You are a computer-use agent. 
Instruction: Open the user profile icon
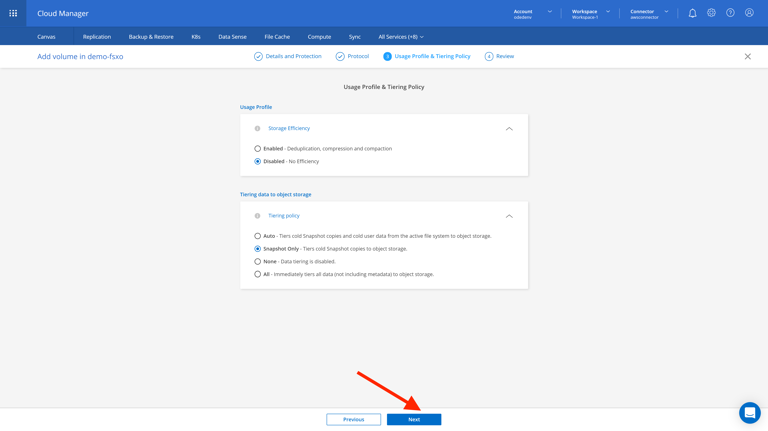tap(749, 13)
